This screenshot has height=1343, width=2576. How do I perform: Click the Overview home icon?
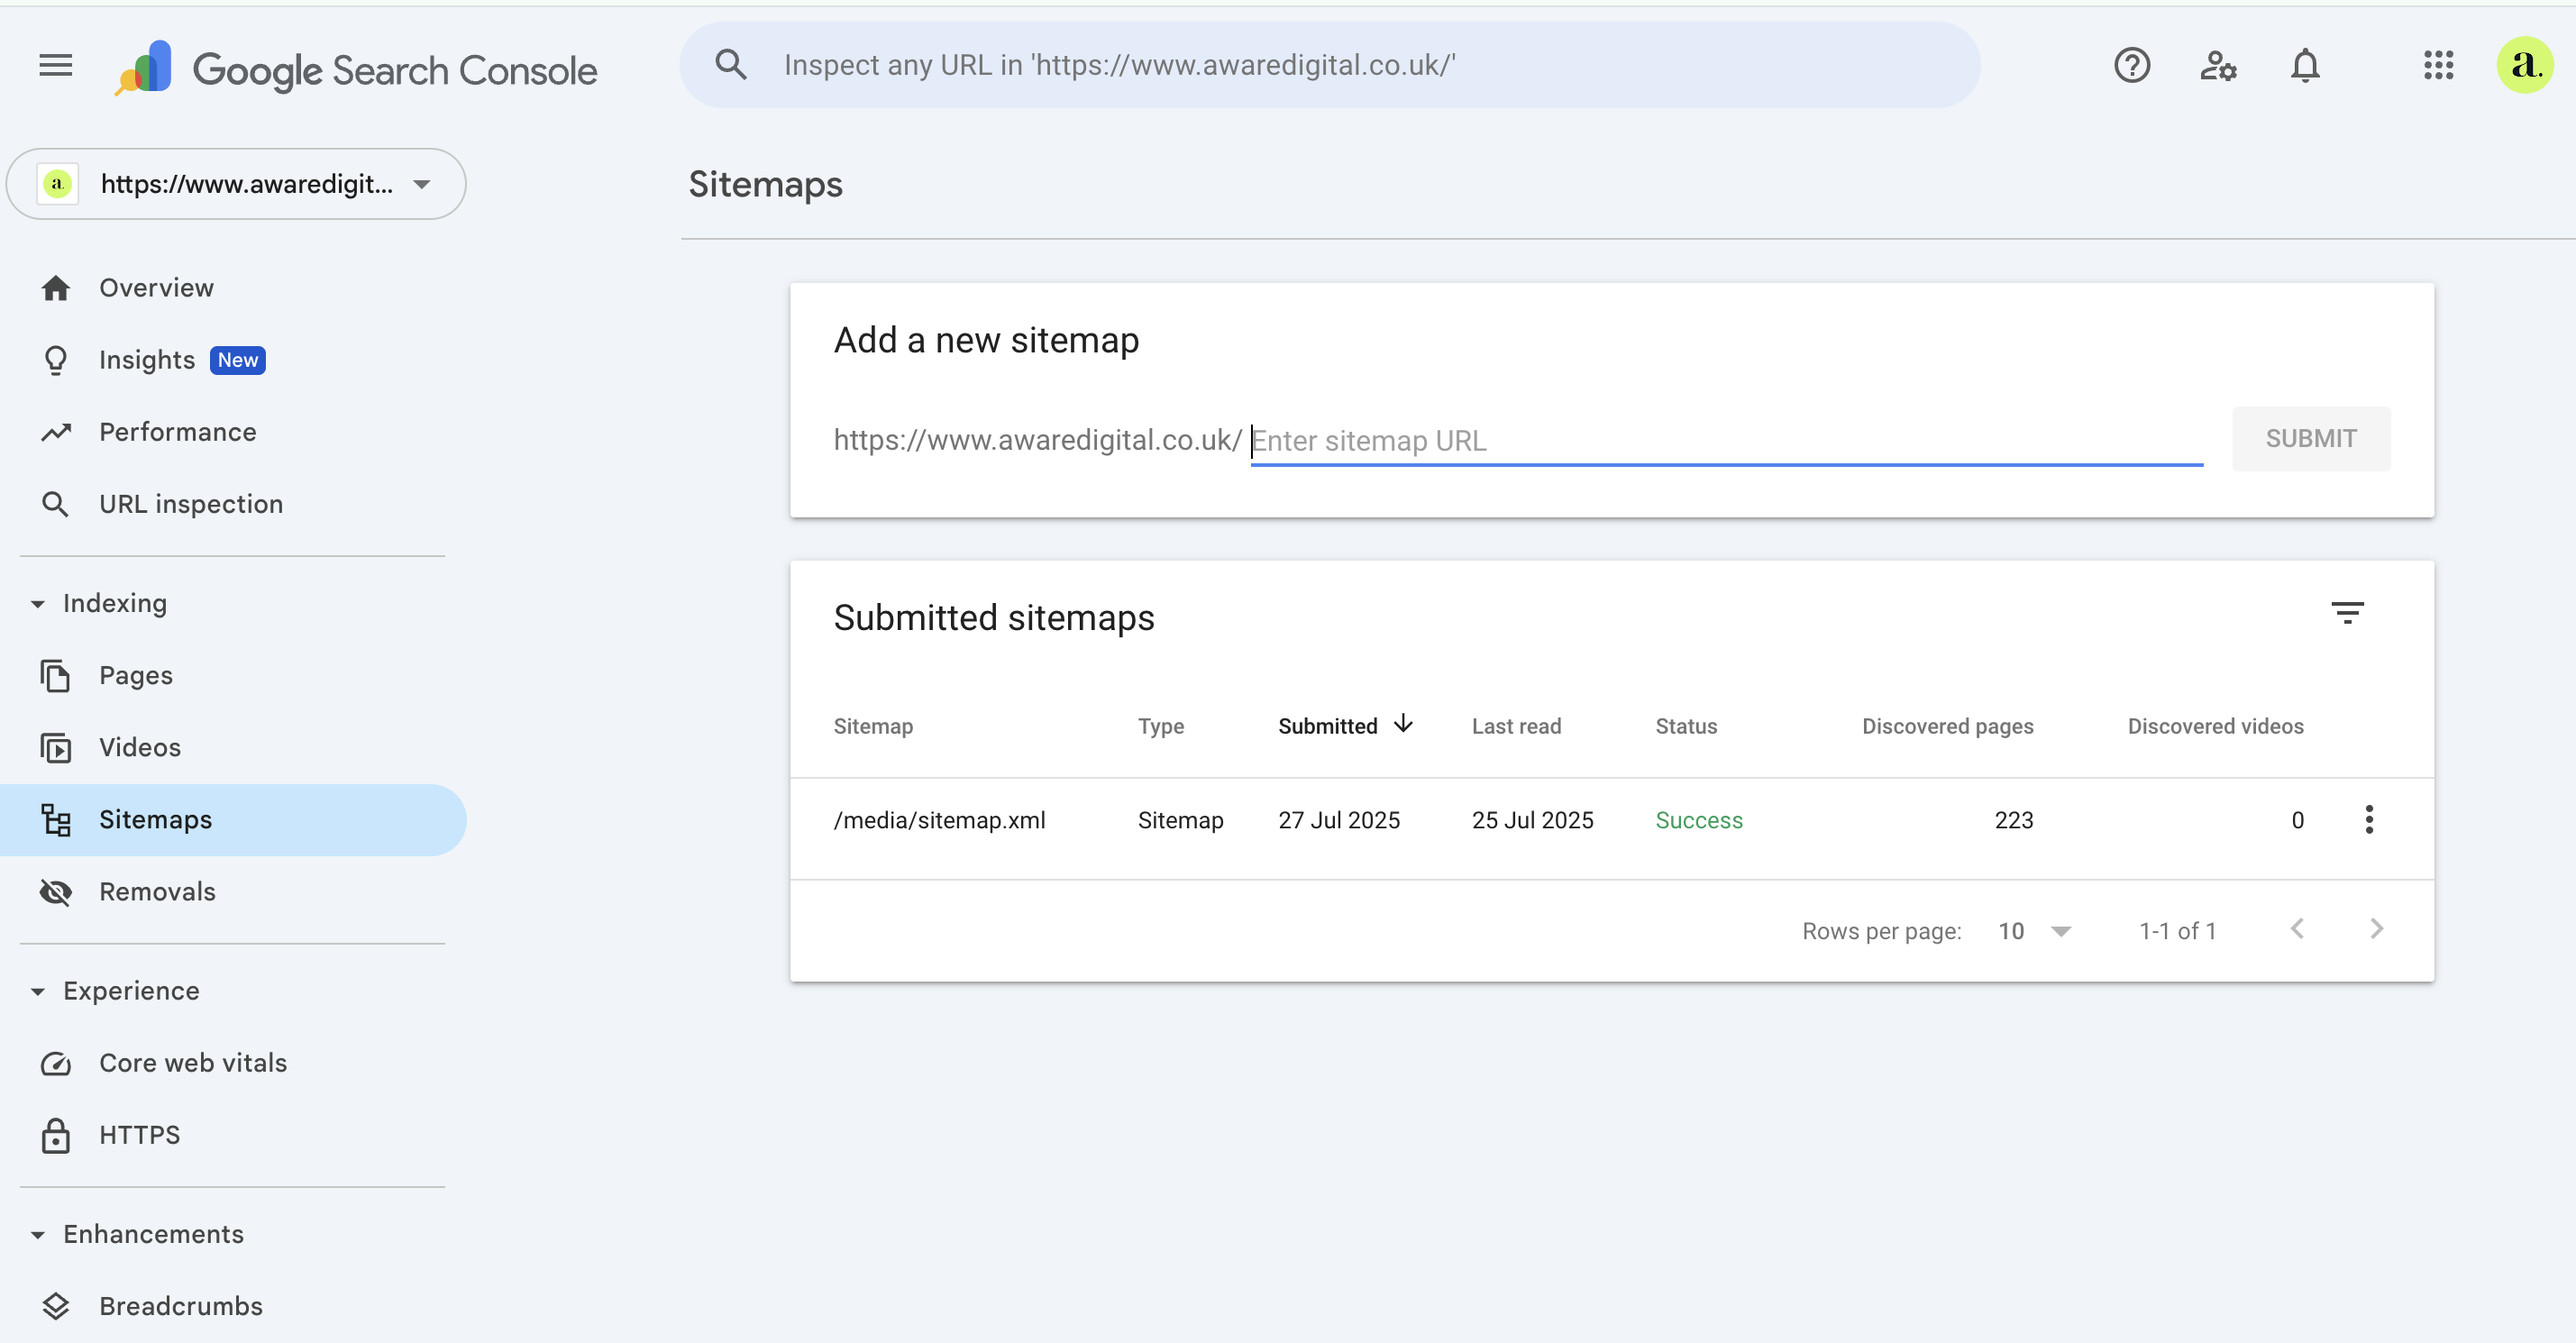[56, 288]
